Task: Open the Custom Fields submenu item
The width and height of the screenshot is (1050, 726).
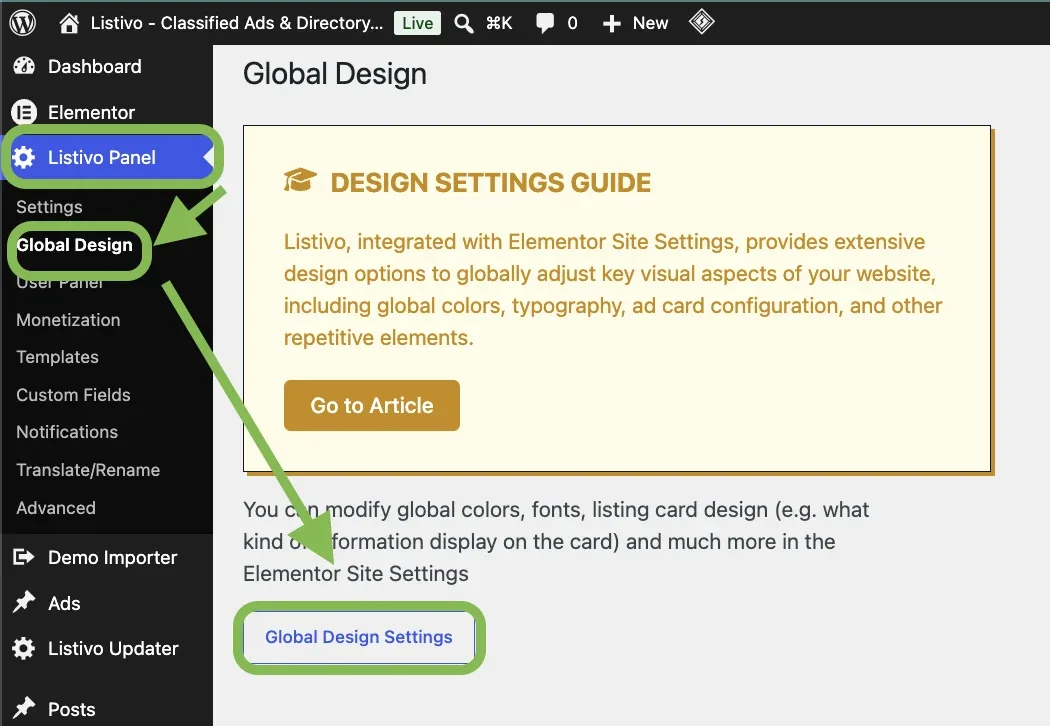Action: tap(73, 395)
